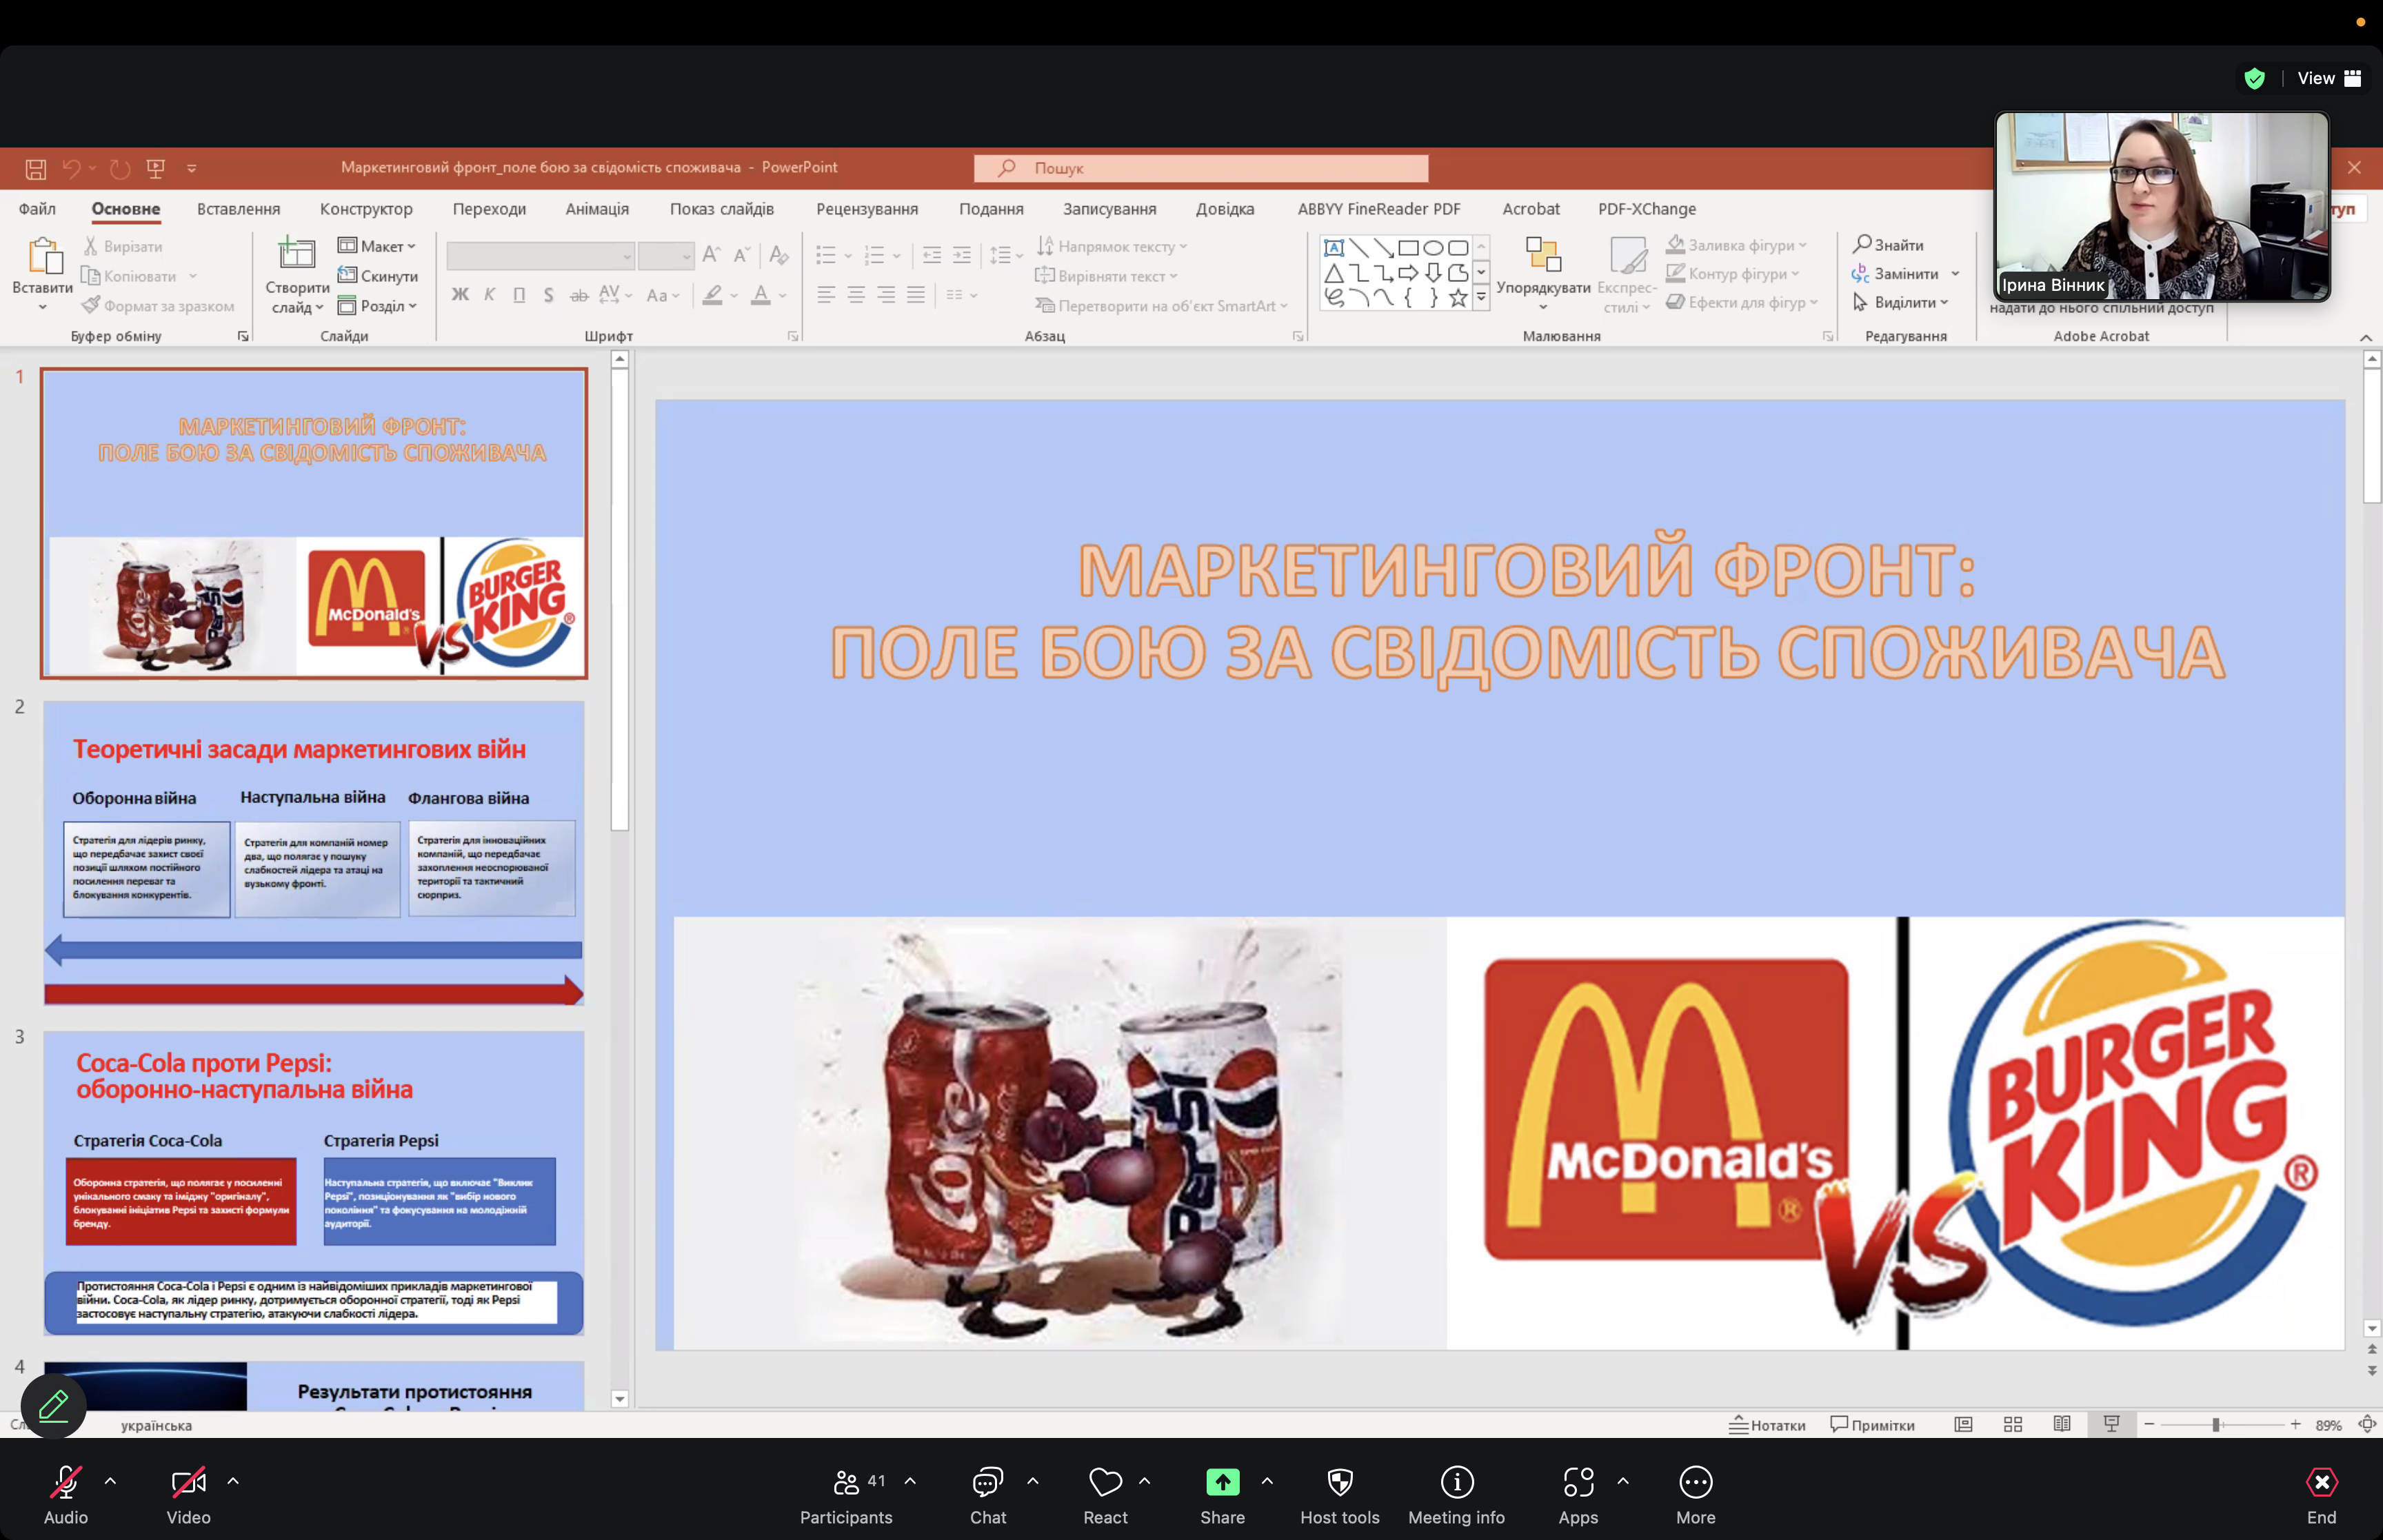
Task: Open Zoom Host tools shield icon
Action: click(1339, 1483)
